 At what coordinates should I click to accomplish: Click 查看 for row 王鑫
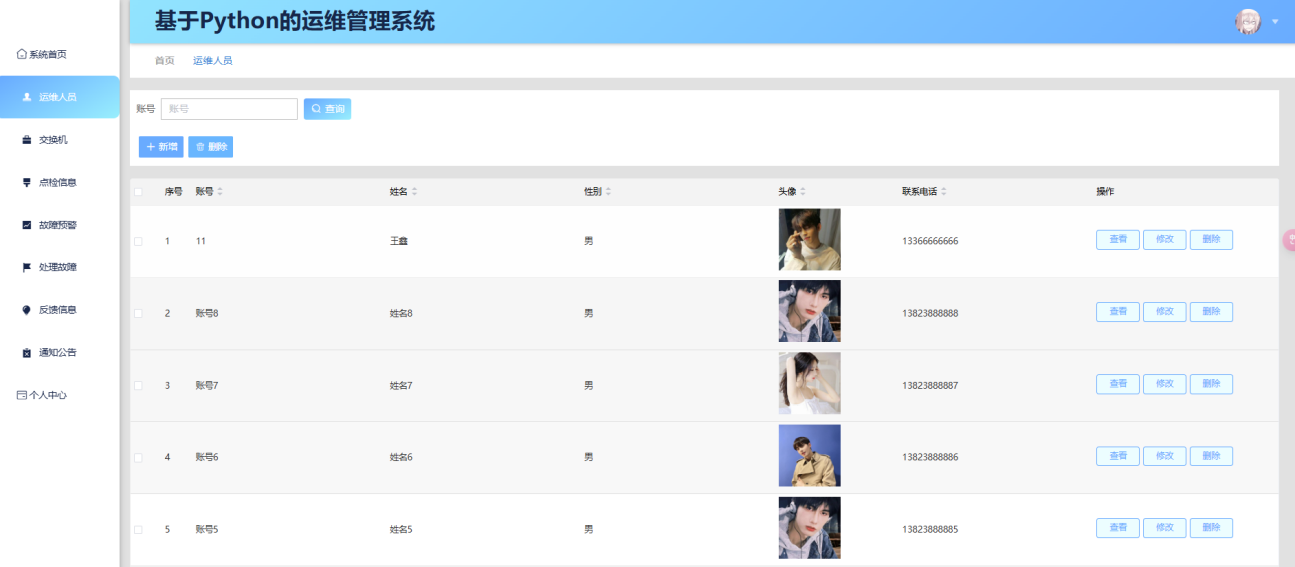coord(1118,240)
